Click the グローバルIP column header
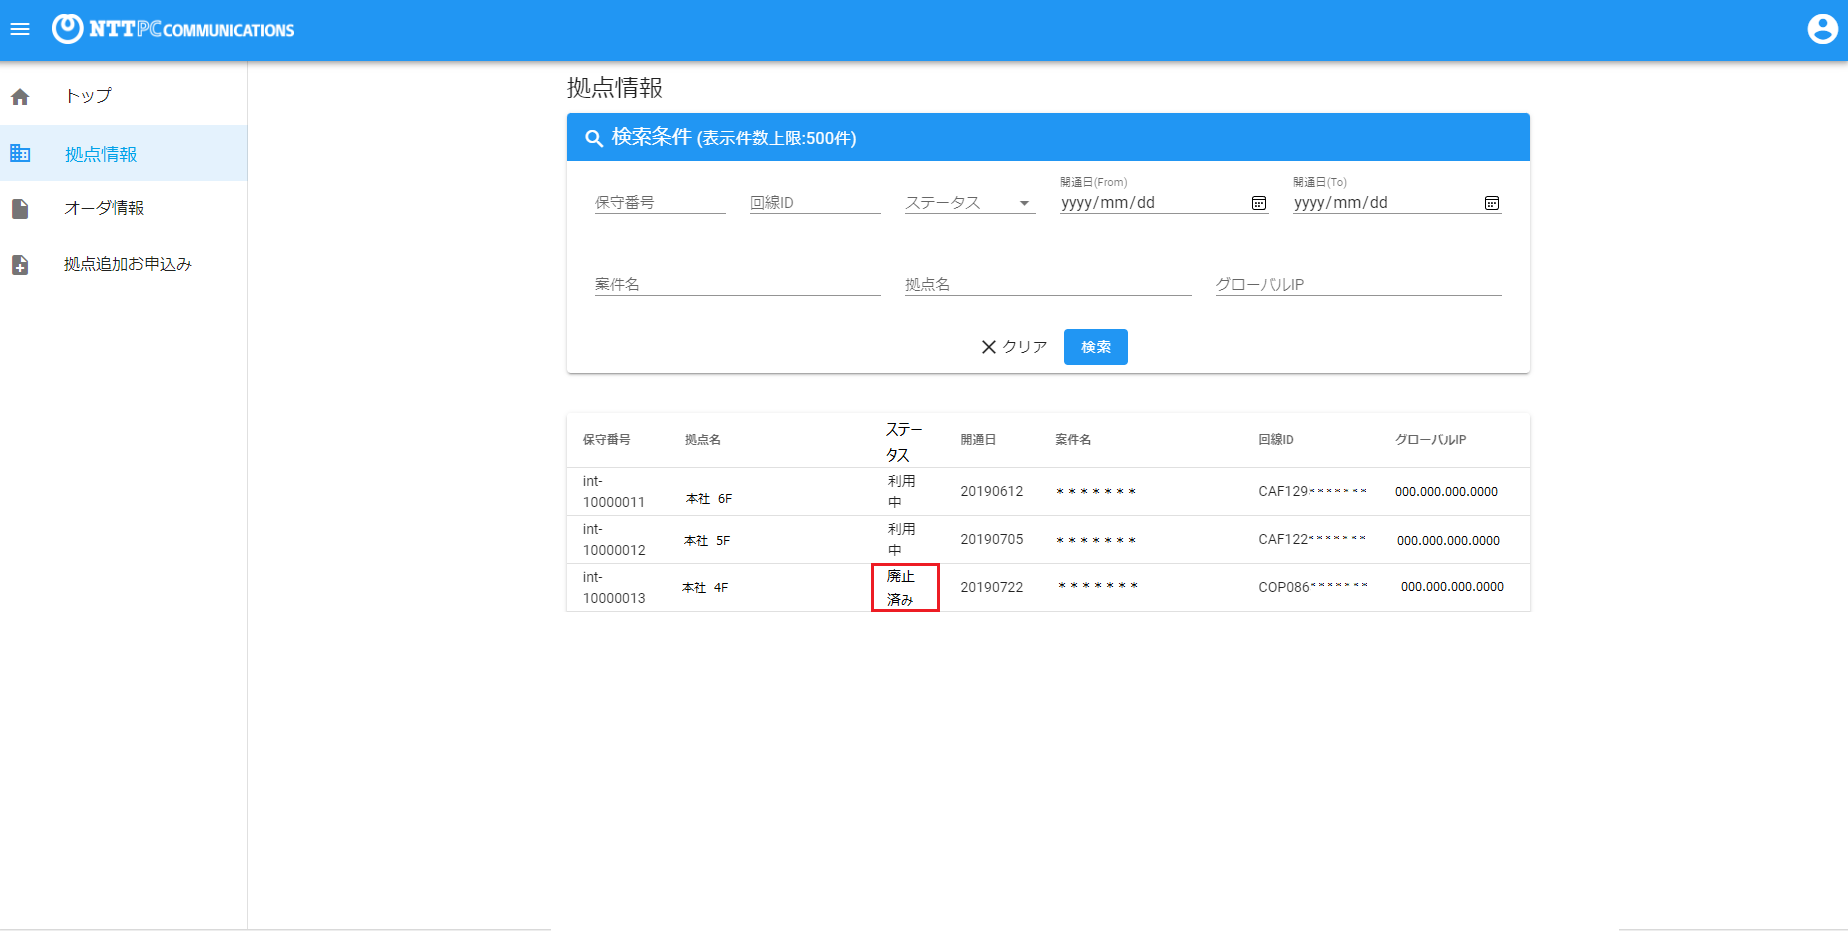 click(1430, 440)
